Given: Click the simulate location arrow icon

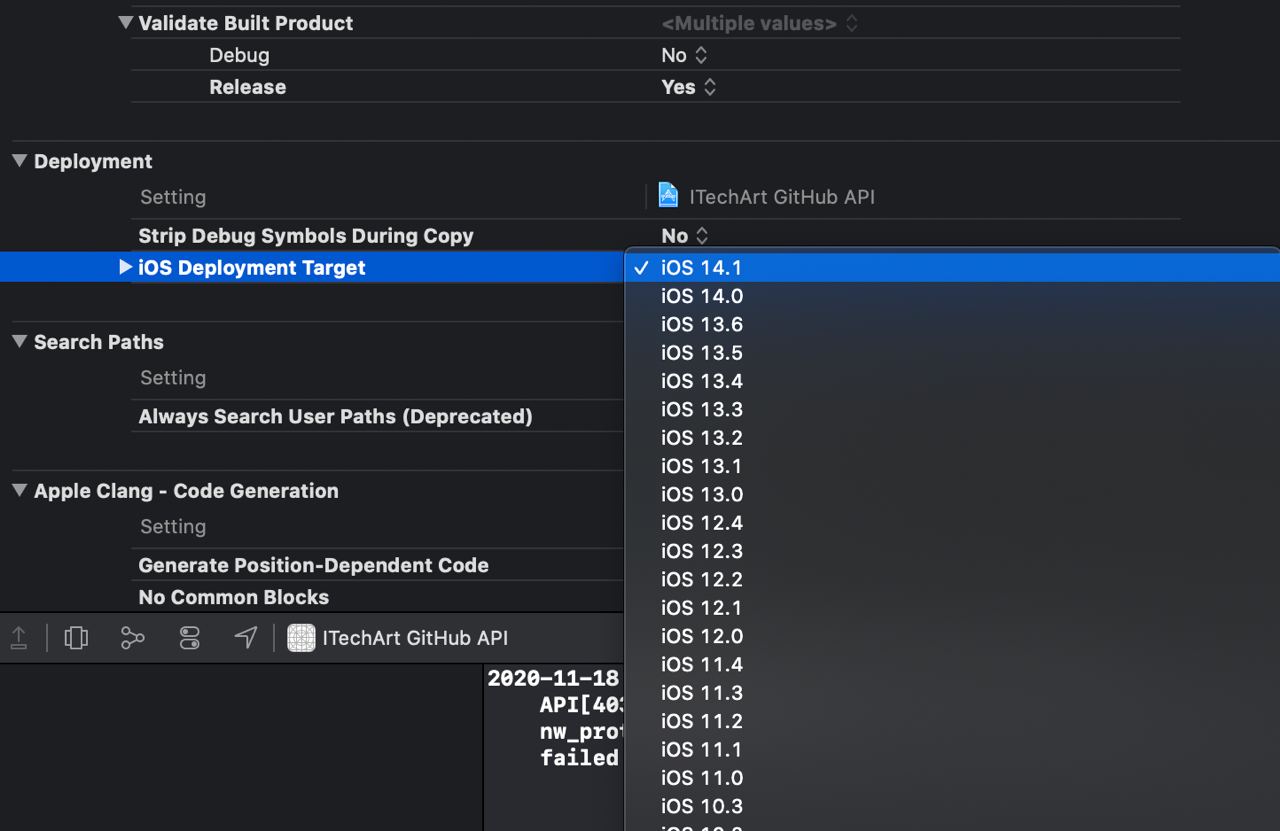Looking at the screenshot, I should [x=246, y=638].
